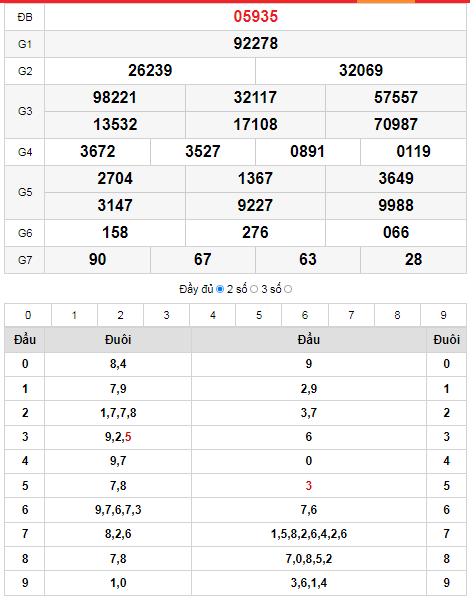Click G4 prize number 0891
Viewport: 470px width, 599px height.
click(308, 152)
